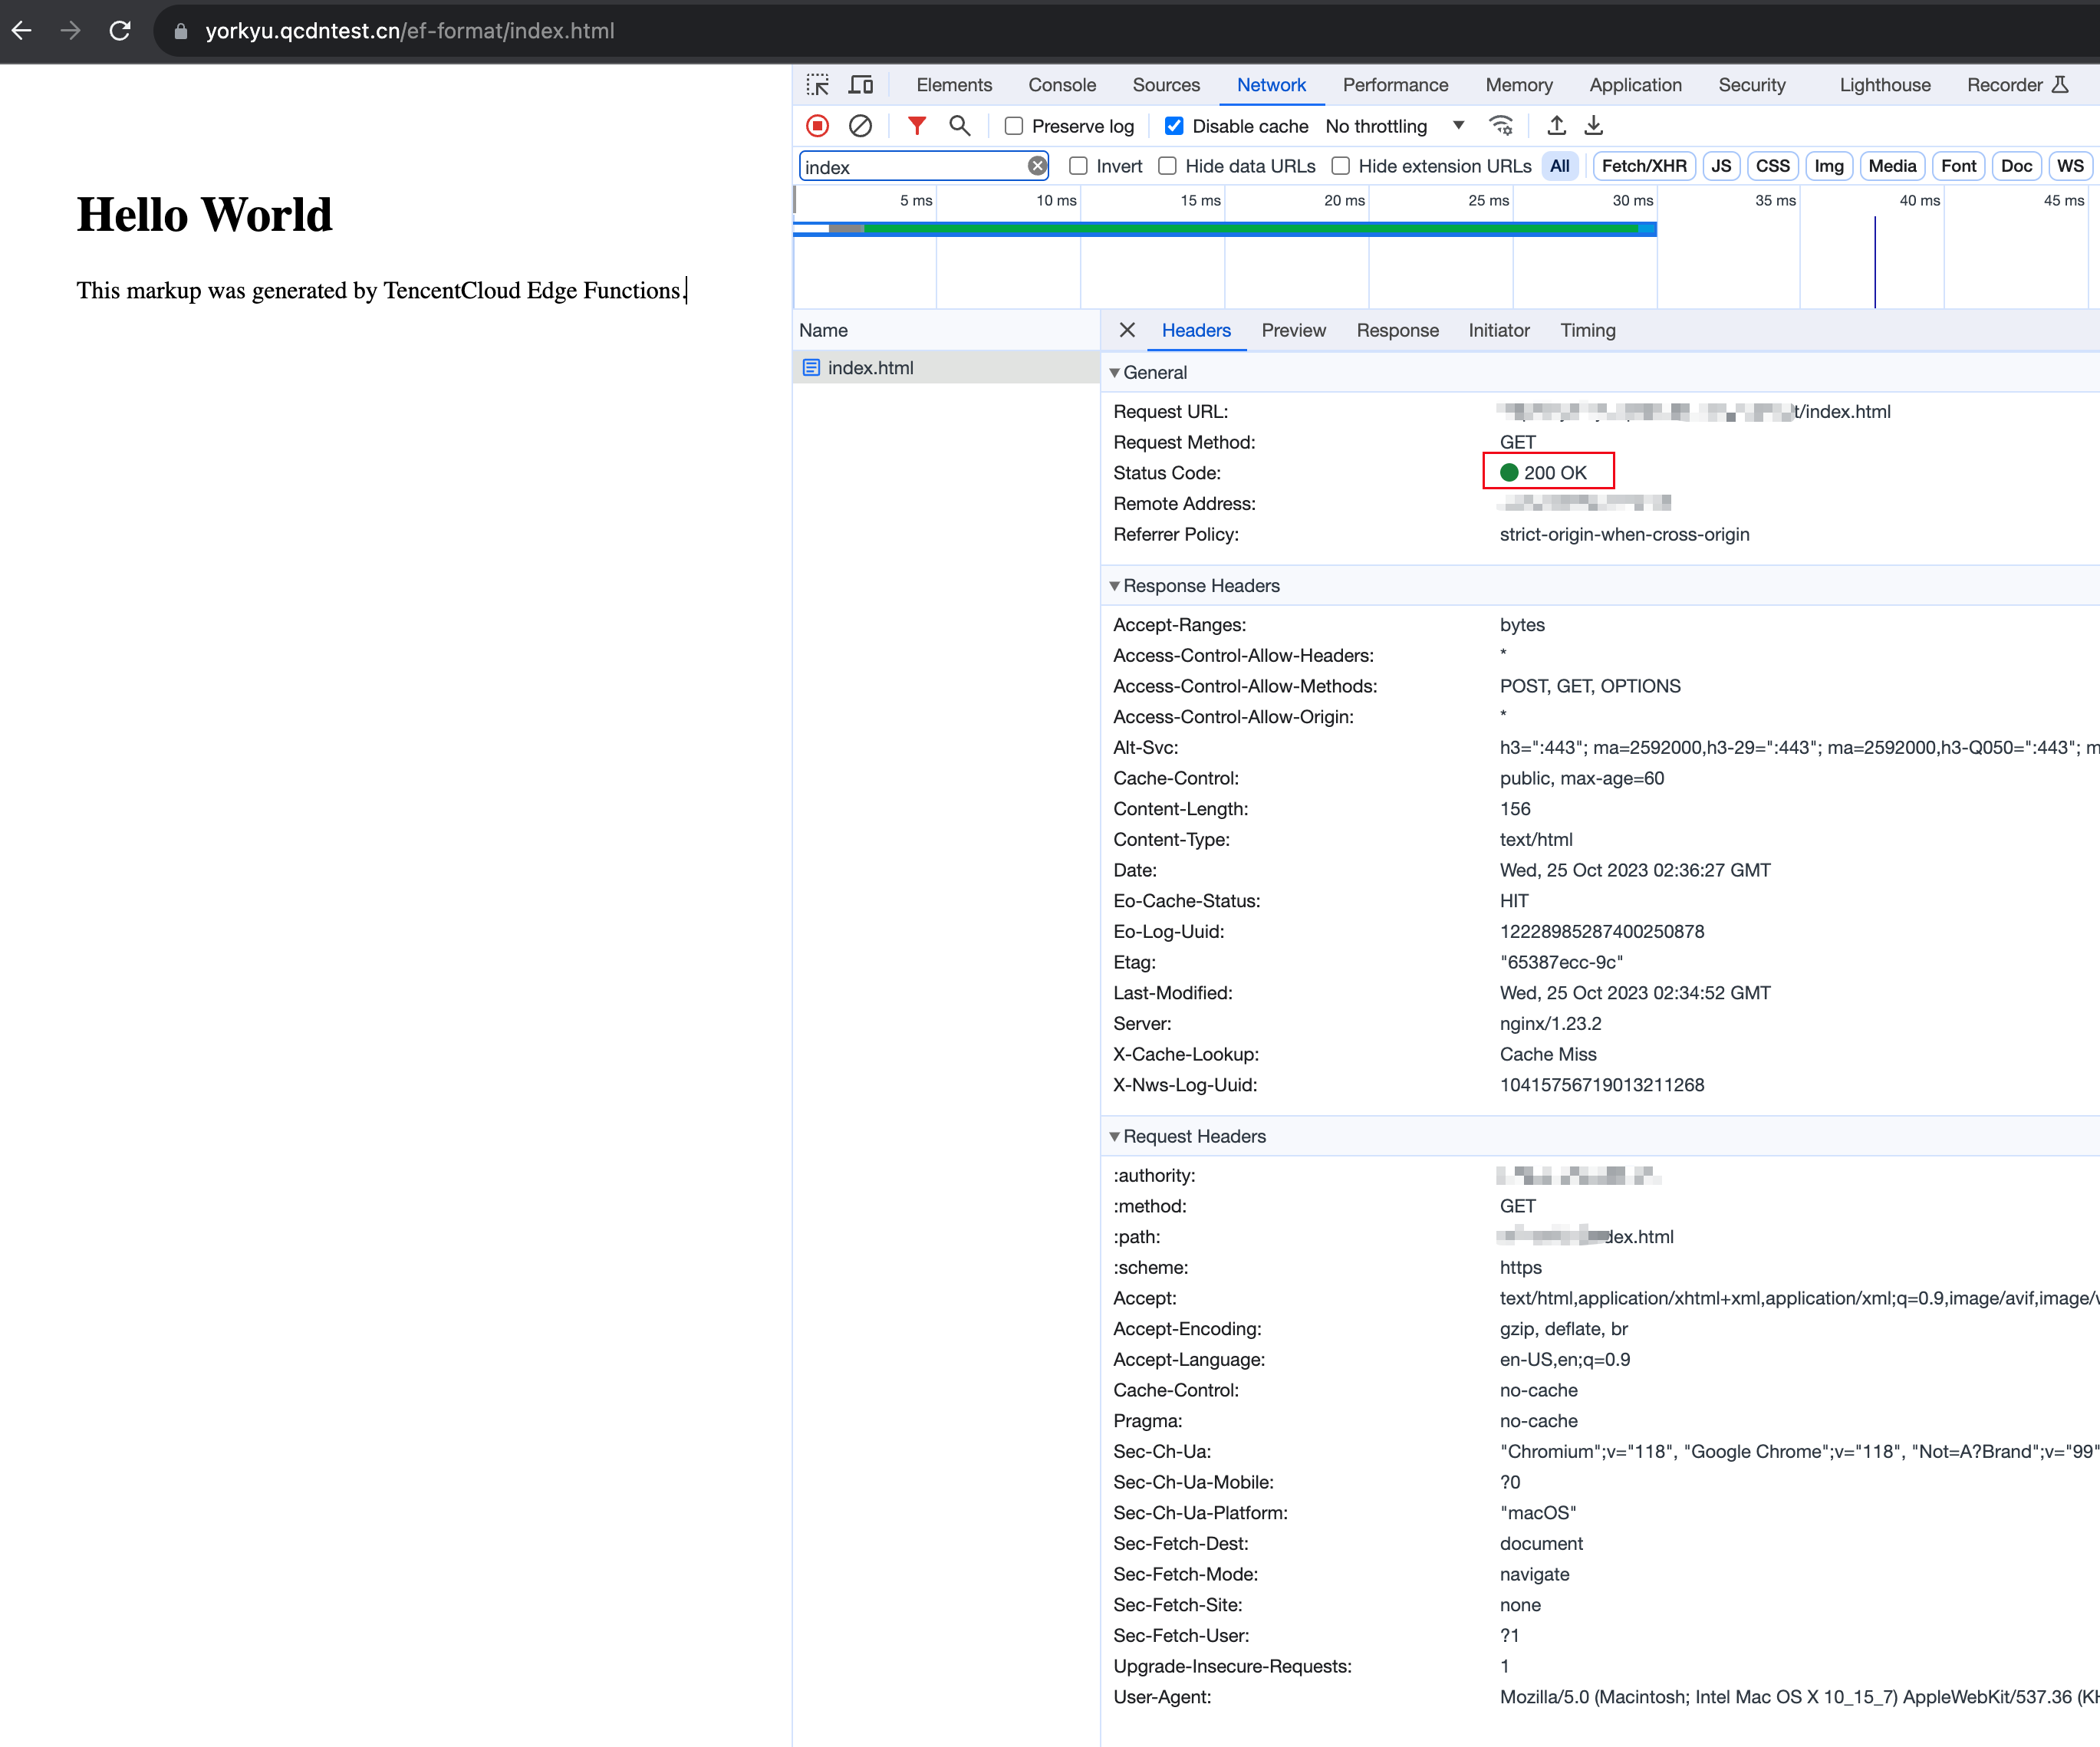This screenshot has width=2100, height=1747.
Task: Collapse the General section
Action: coord(1114,373)
